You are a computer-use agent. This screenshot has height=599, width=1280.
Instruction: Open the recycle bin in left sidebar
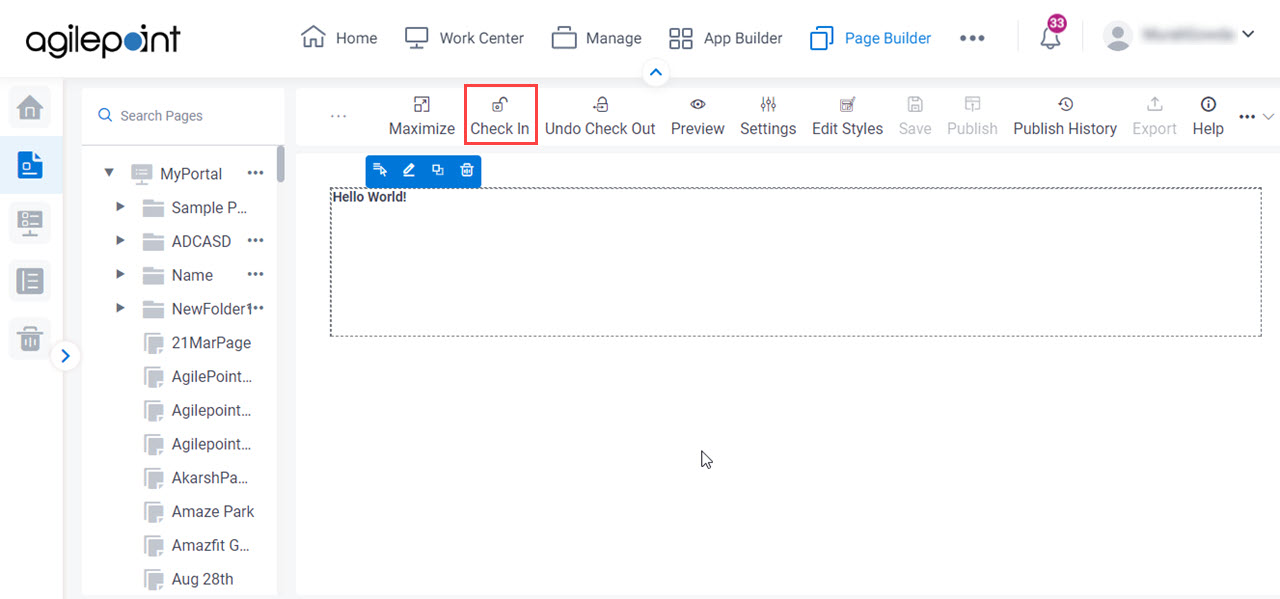click(x=30, y=339)
